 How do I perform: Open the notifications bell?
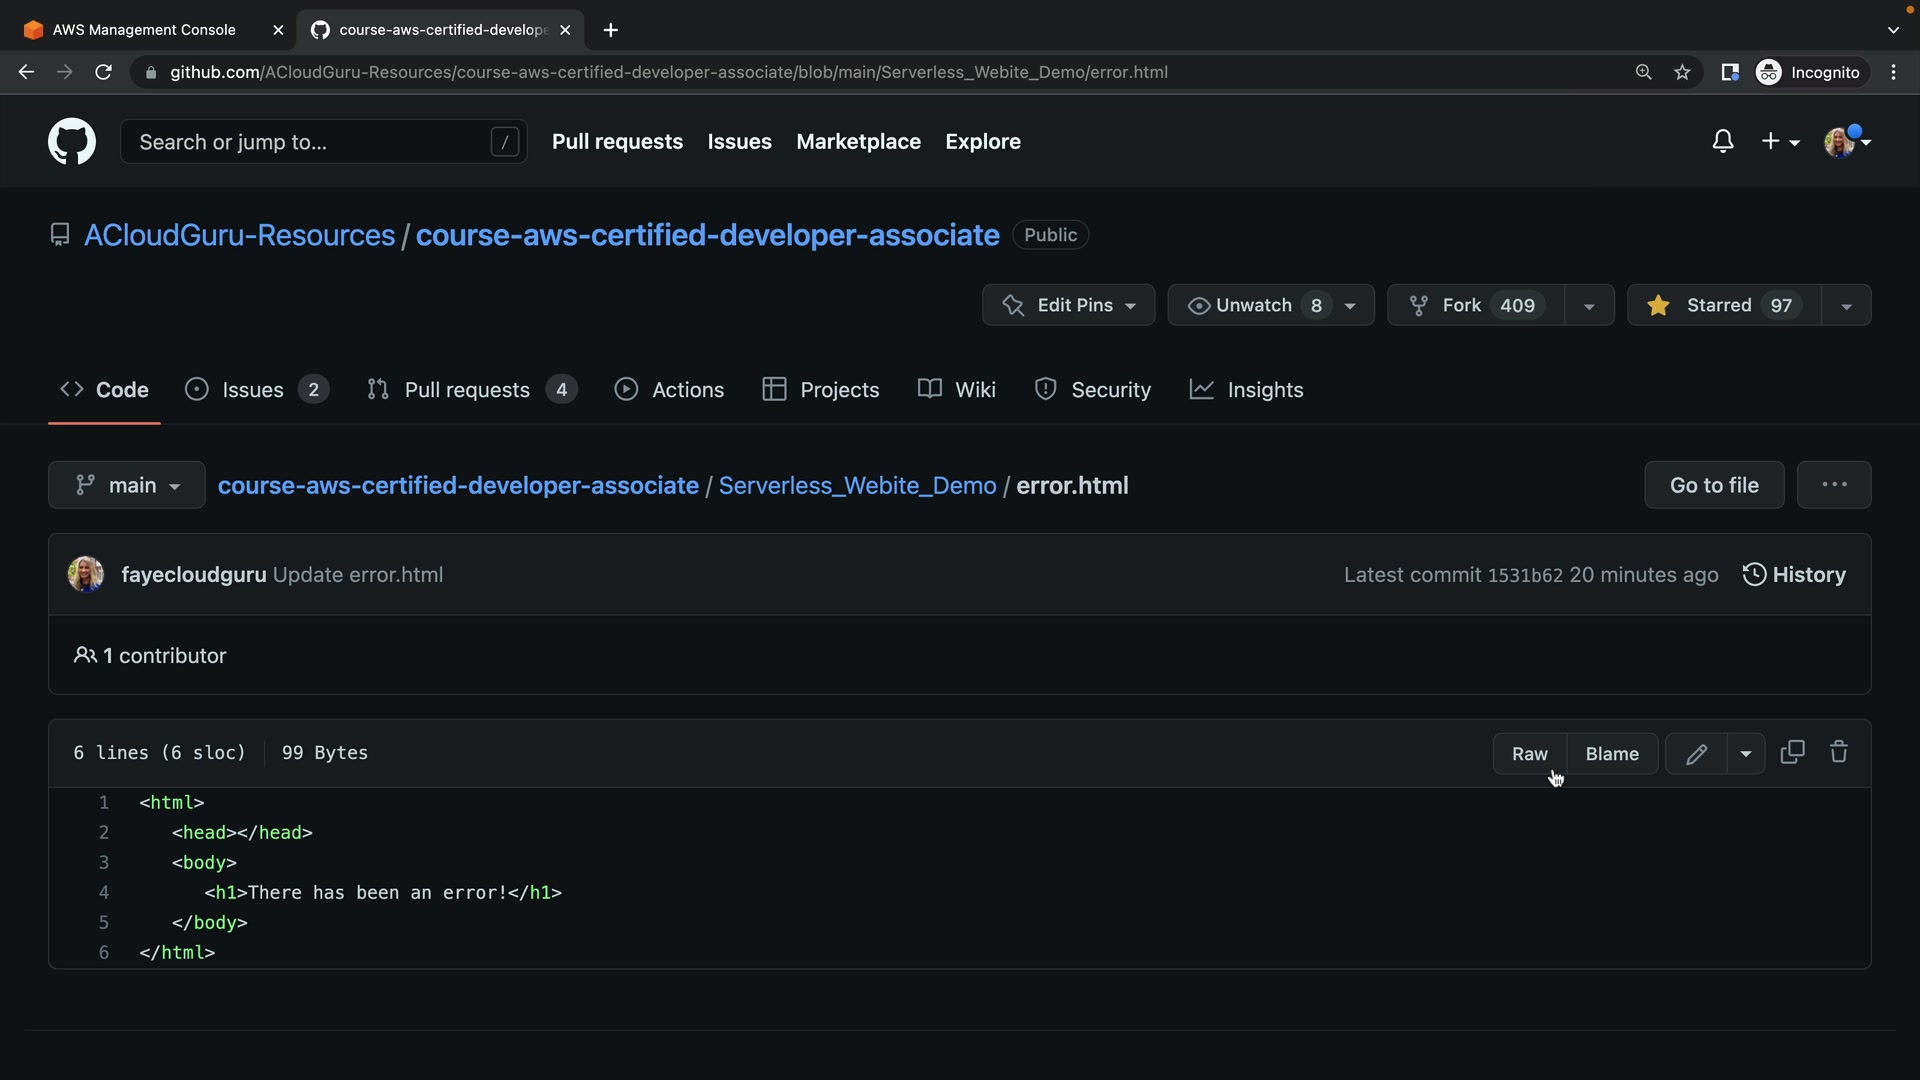[x=1722, y=142]
